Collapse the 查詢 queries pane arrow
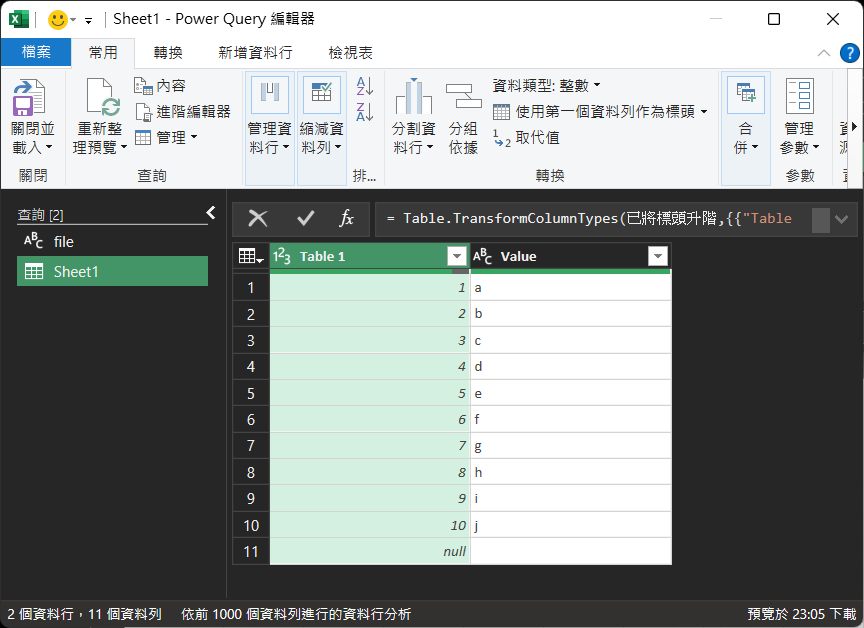Screen dimensions: 864x628 coord(211,212)
